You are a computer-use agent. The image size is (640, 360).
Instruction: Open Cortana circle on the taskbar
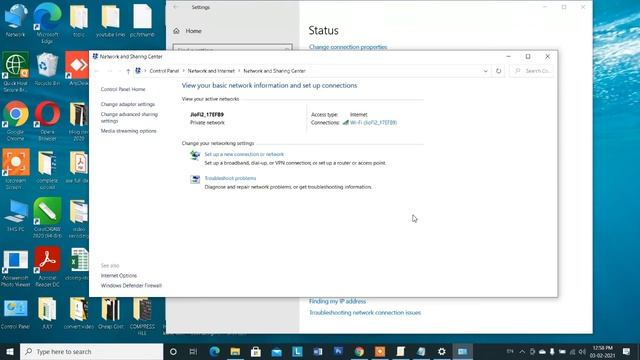coord(173,351)
